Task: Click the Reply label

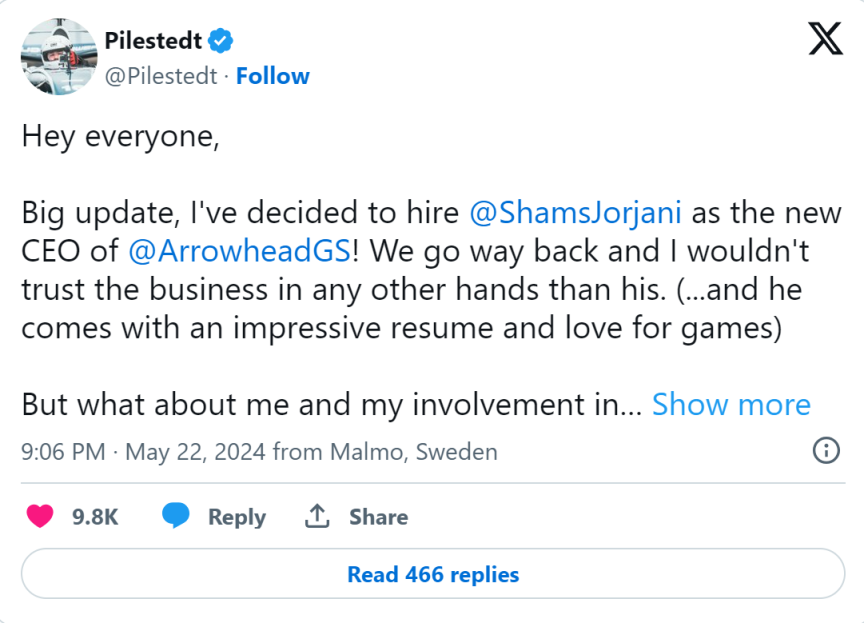Action: (x=236, y=517)
